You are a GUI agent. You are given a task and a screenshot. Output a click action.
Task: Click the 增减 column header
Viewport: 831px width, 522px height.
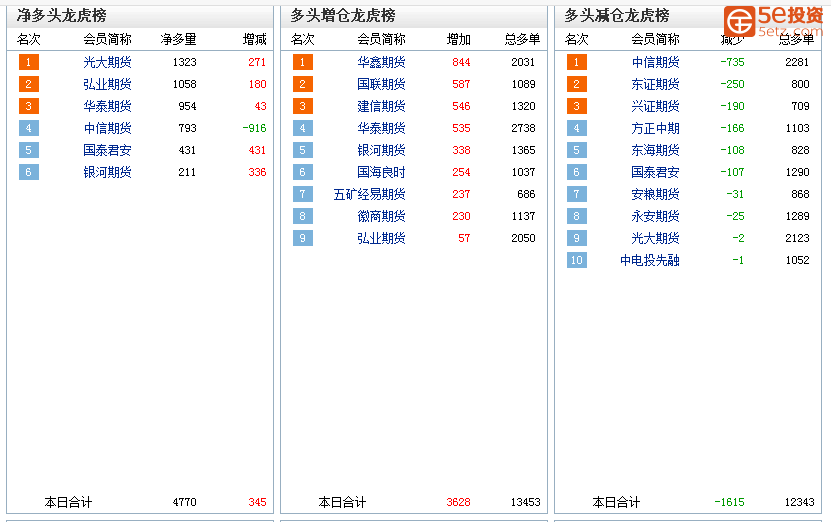(x=254, y=39)
